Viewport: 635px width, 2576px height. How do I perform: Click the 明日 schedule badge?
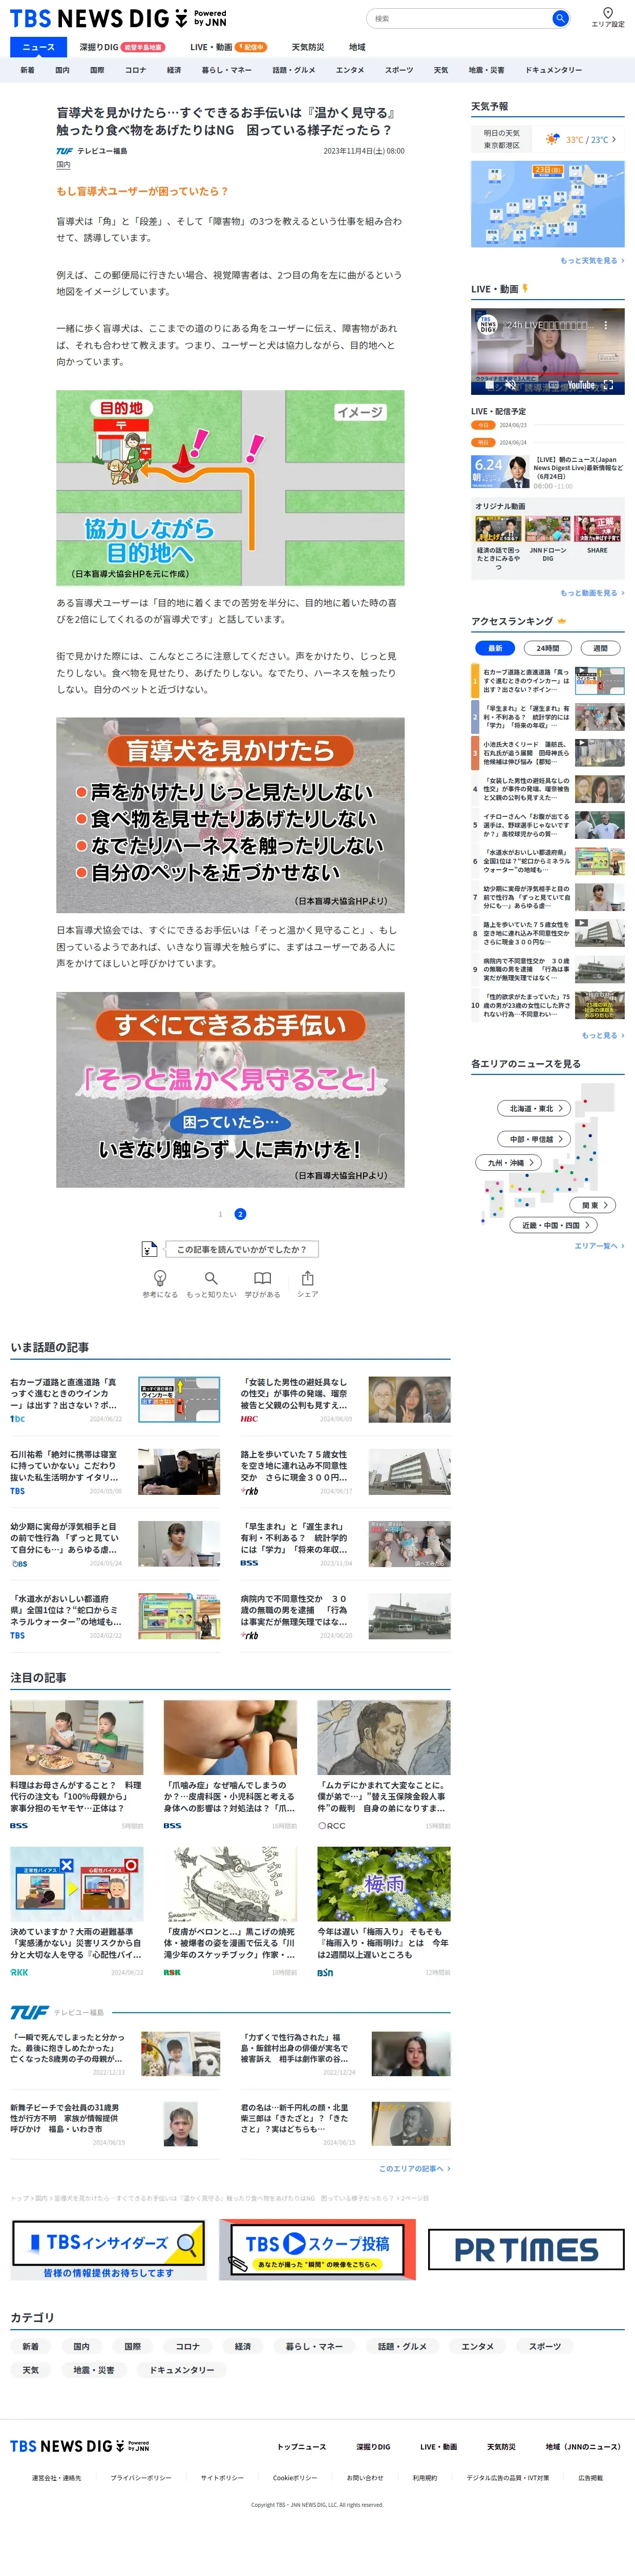[x=483, y=442]
